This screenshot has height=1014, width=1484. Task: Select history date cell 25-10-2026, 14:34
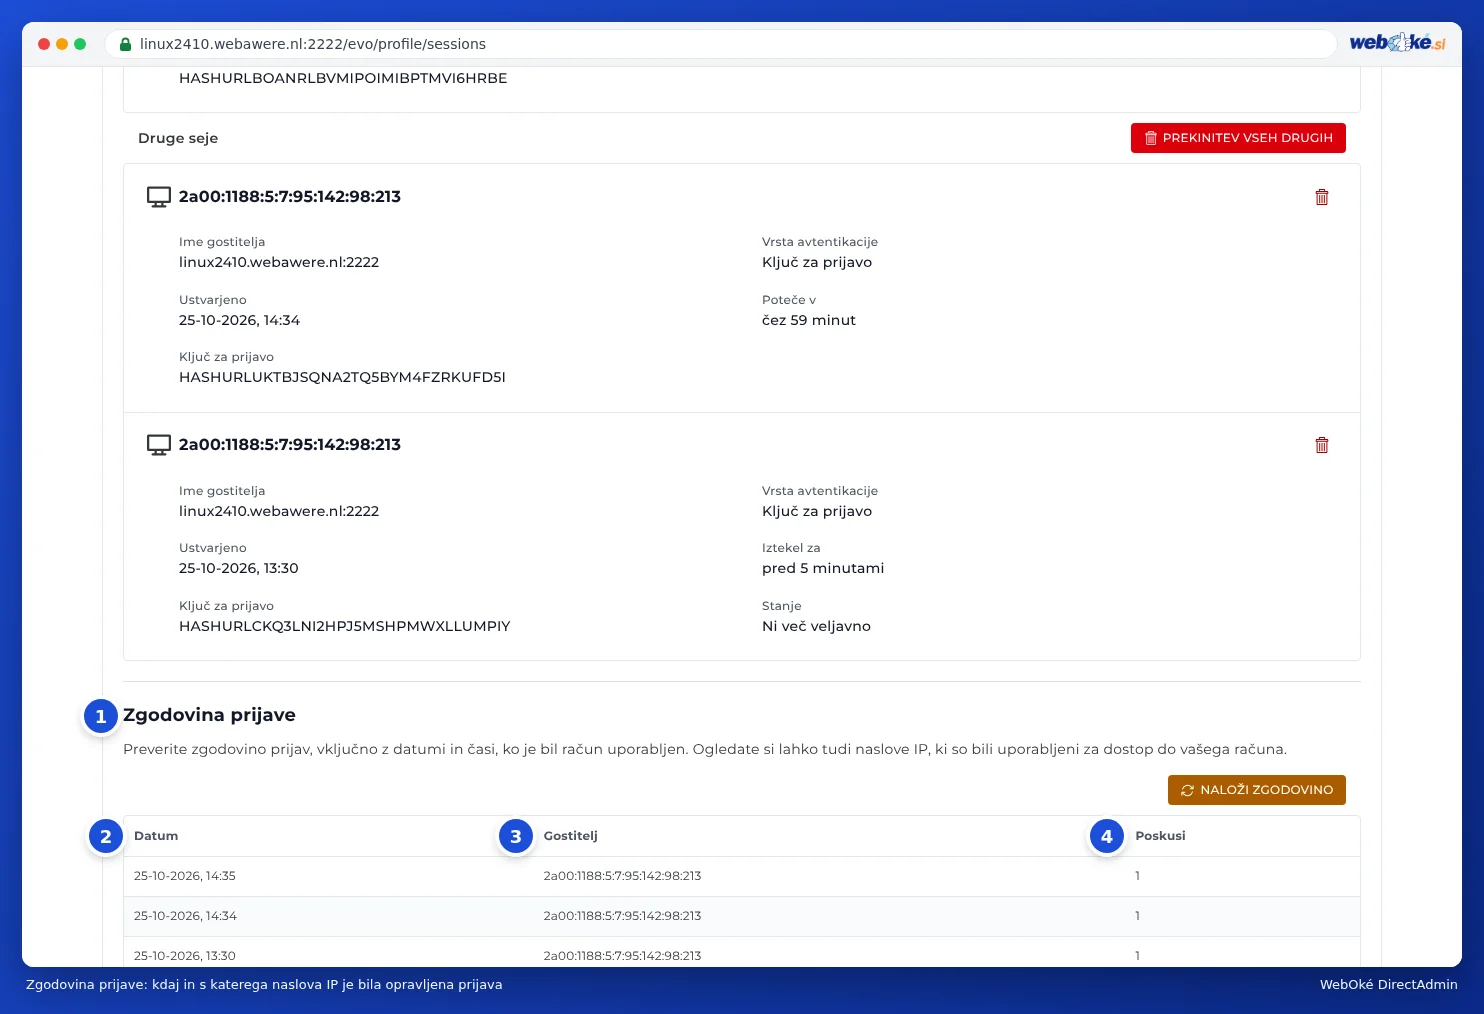[x=185, y=916]
